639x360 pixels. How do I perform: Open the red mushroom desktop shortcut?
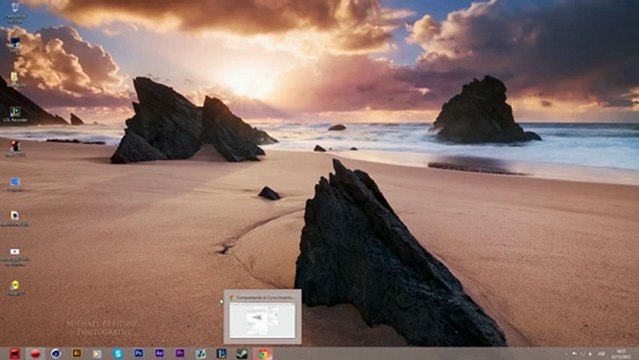click(x=15, y=149)
